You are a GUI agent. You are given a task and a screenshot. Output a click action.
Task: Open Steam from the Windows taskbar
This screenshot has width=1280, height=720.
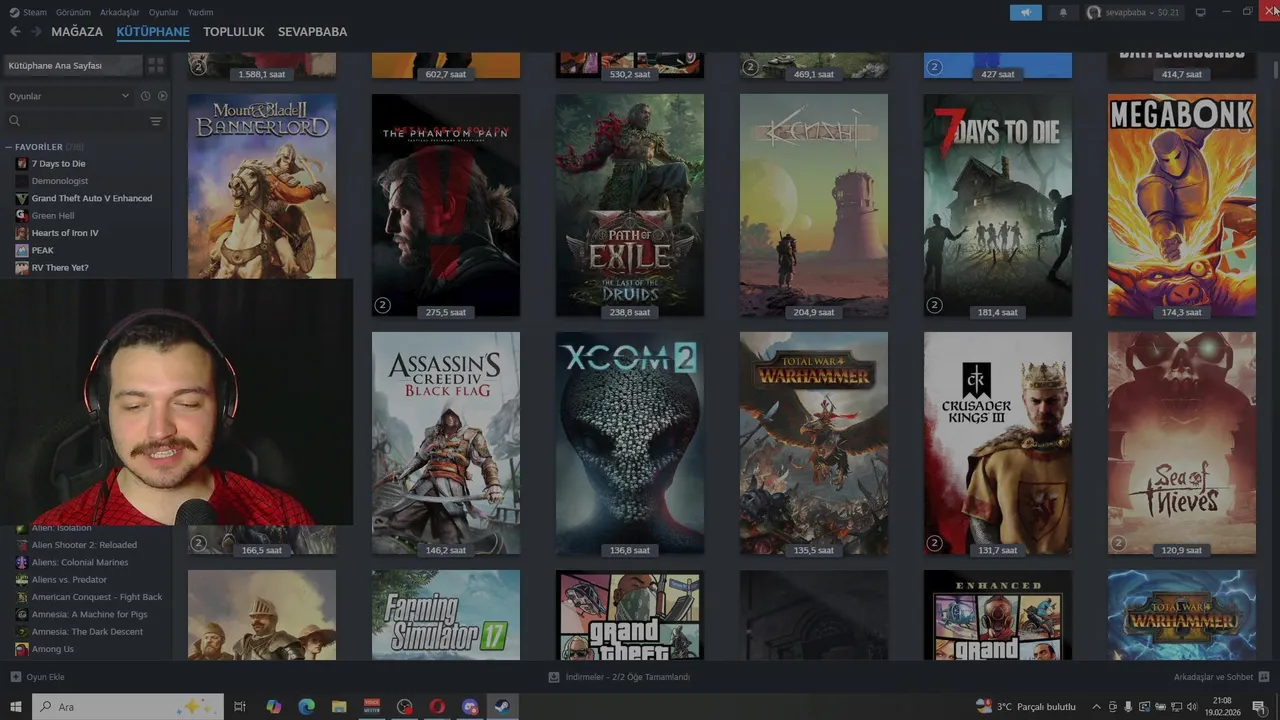pos(503,707)
